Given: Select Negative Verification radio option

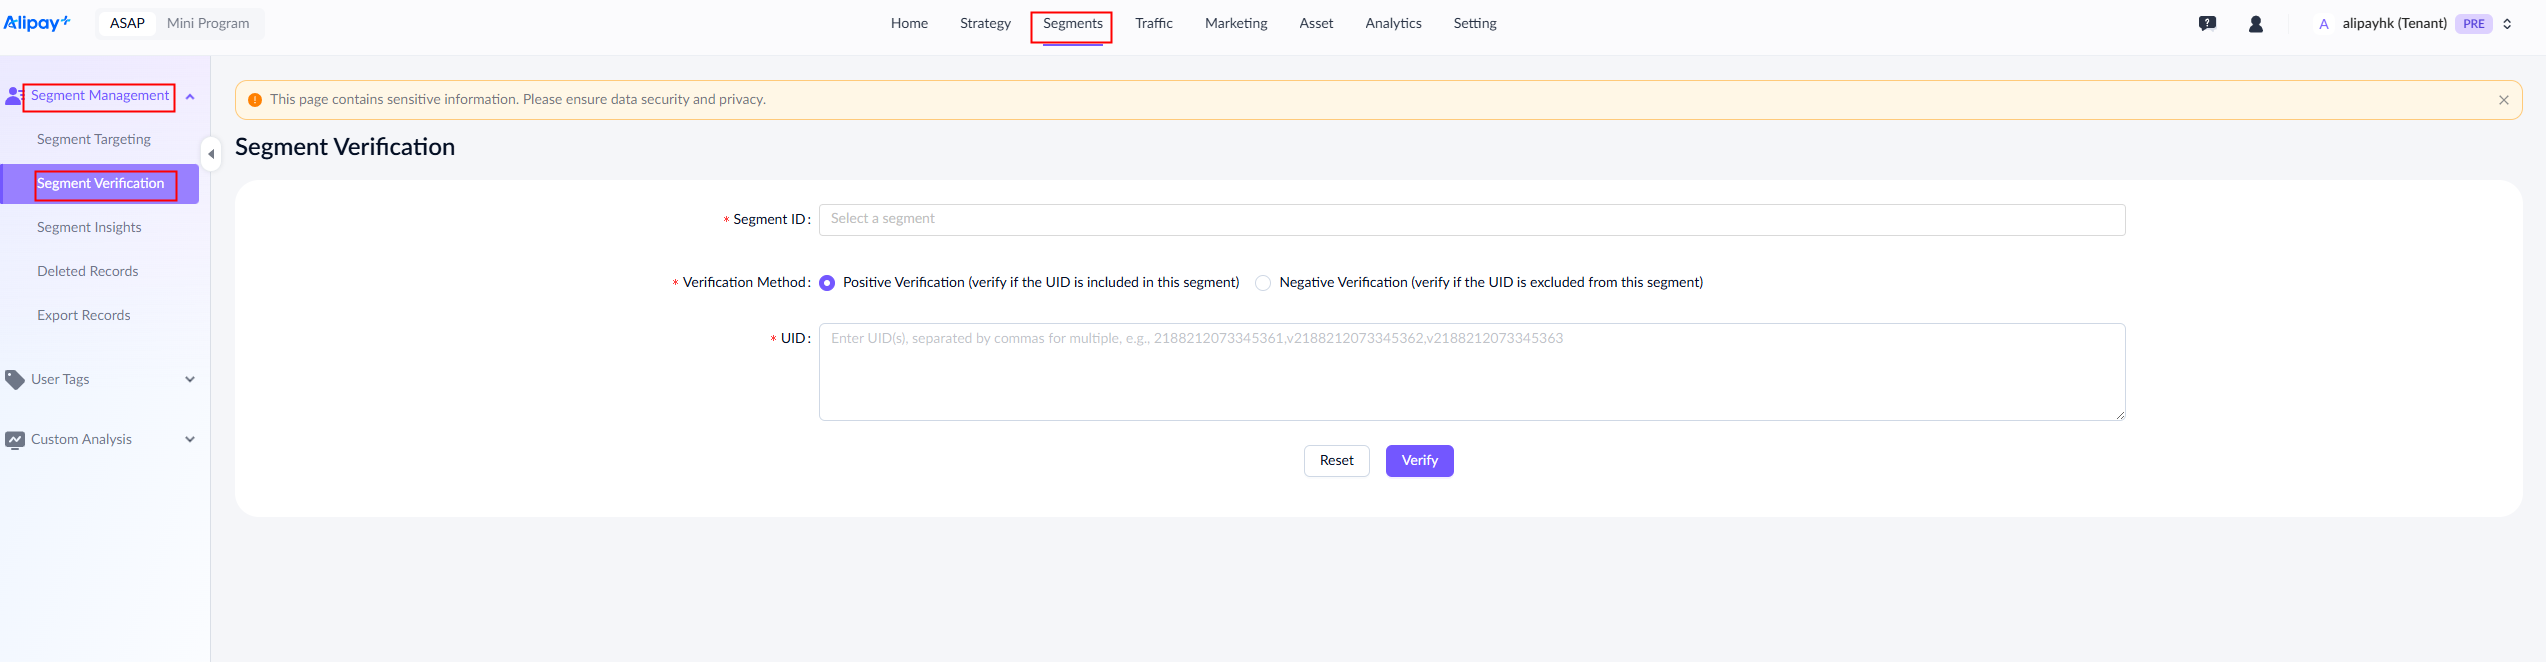Looking at the screenshot, I should (x=1263, y=283).
